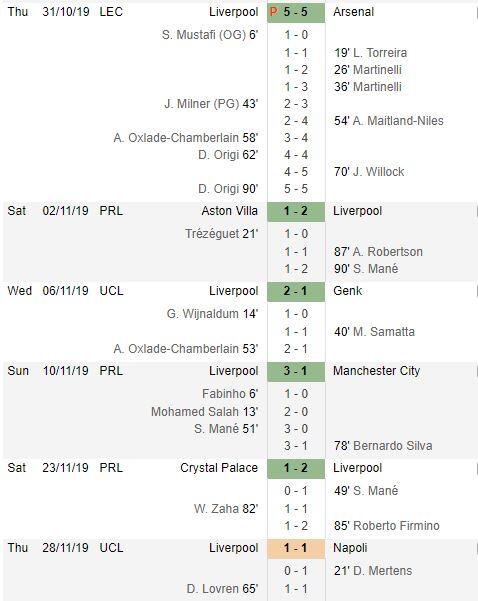Click the orange 1 - 1 Napoli score
The height and width of the screenshot is (601, 478).
pos(296,548)
